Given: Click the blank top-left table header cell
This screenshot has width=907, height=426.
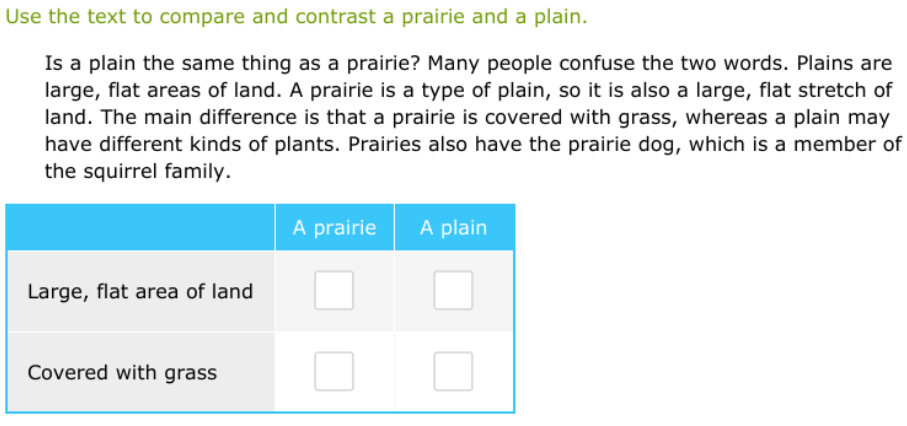Looking at the screenshot, I should 140,228.
